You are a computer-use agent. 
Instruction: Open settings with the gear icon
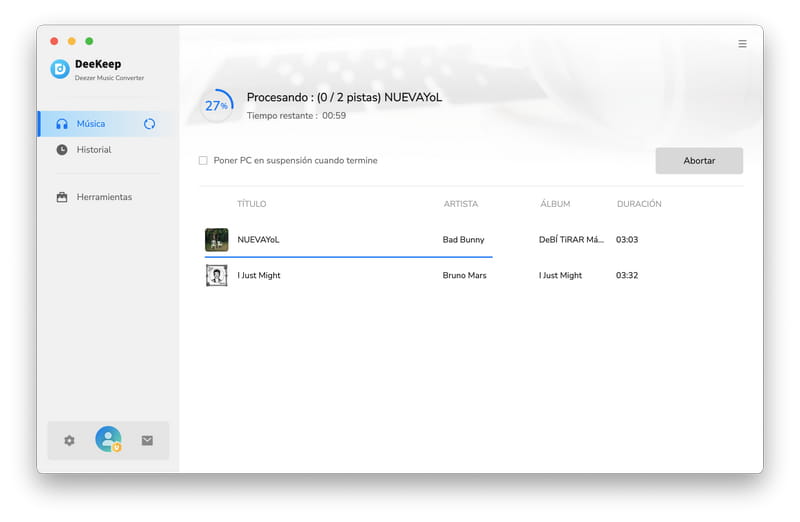69,440
